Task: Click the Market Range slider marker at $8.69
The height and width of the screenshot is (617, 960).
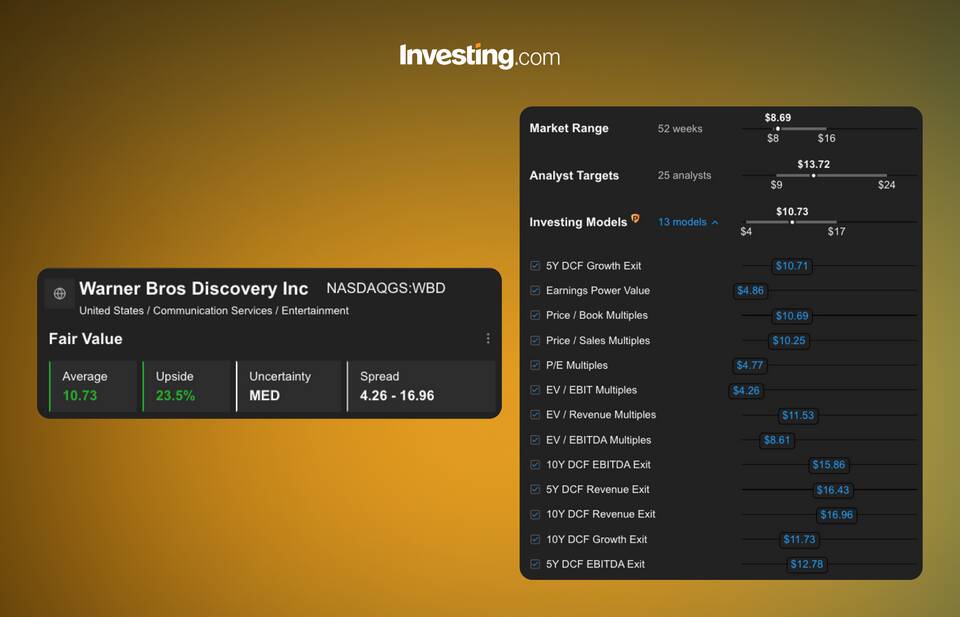Action: pyautogui.click(x=778, y=129)
